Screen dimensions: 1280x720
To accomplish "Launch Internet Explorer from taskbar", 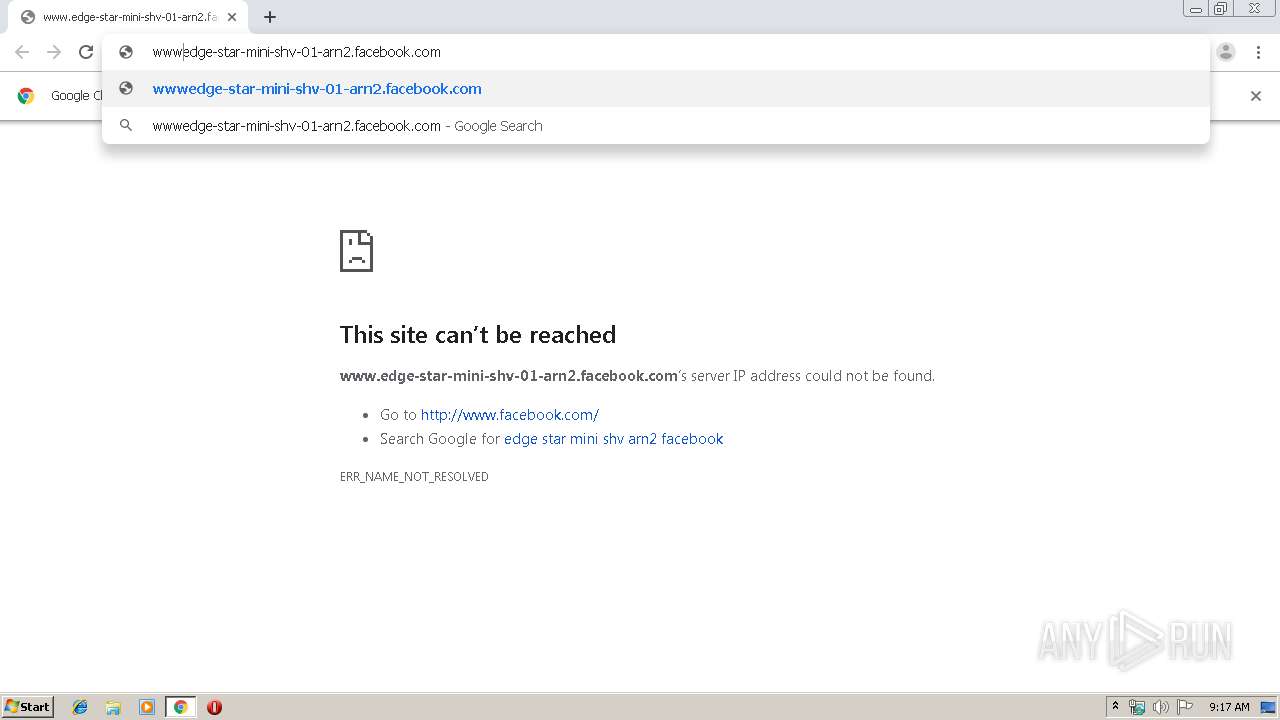I will coord(80,707).
